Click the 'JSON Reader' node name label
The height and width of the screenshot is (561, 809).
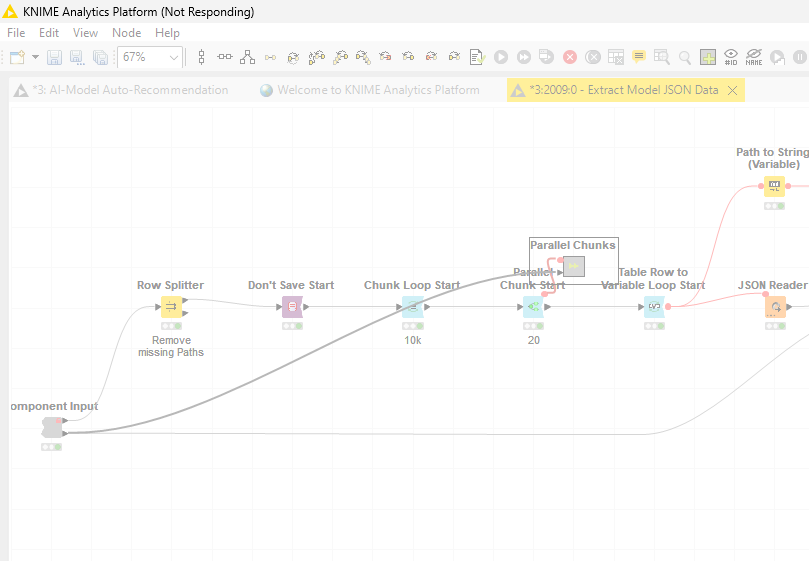tap(772, 285)
